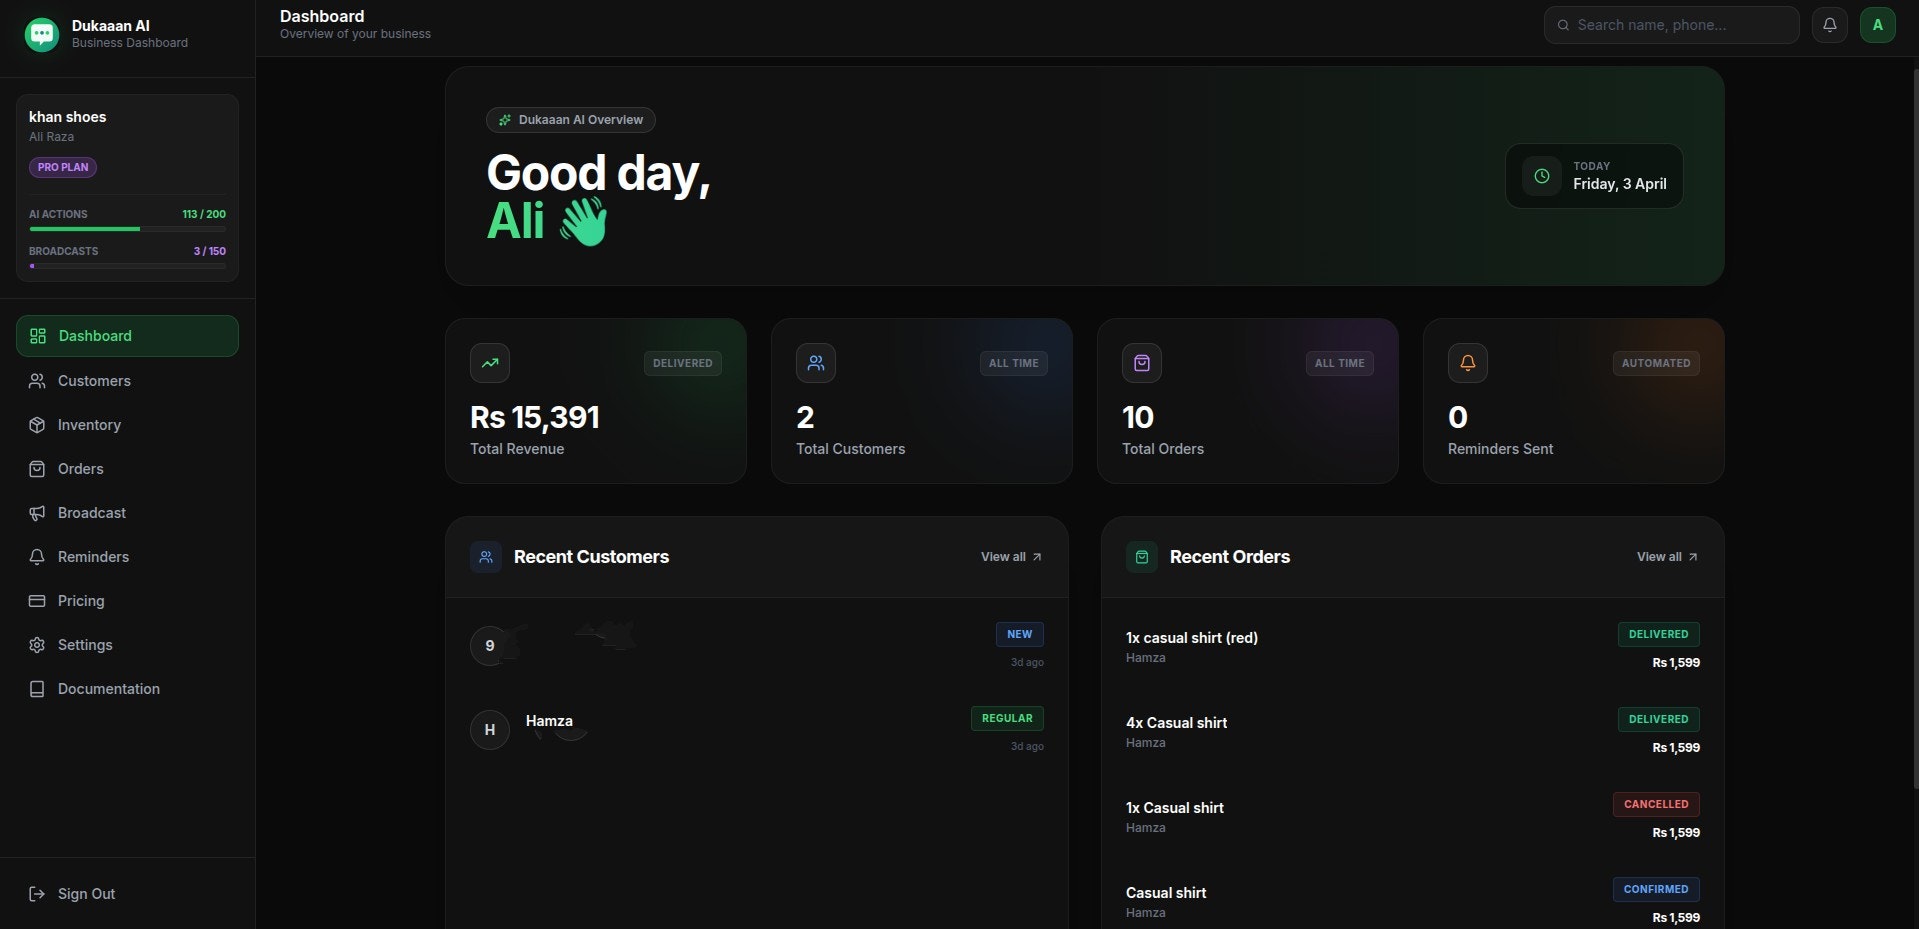Screen dimensions: 1919x929
Task: Click the CONFIRMED status badge
Action: pos(1656,889)
